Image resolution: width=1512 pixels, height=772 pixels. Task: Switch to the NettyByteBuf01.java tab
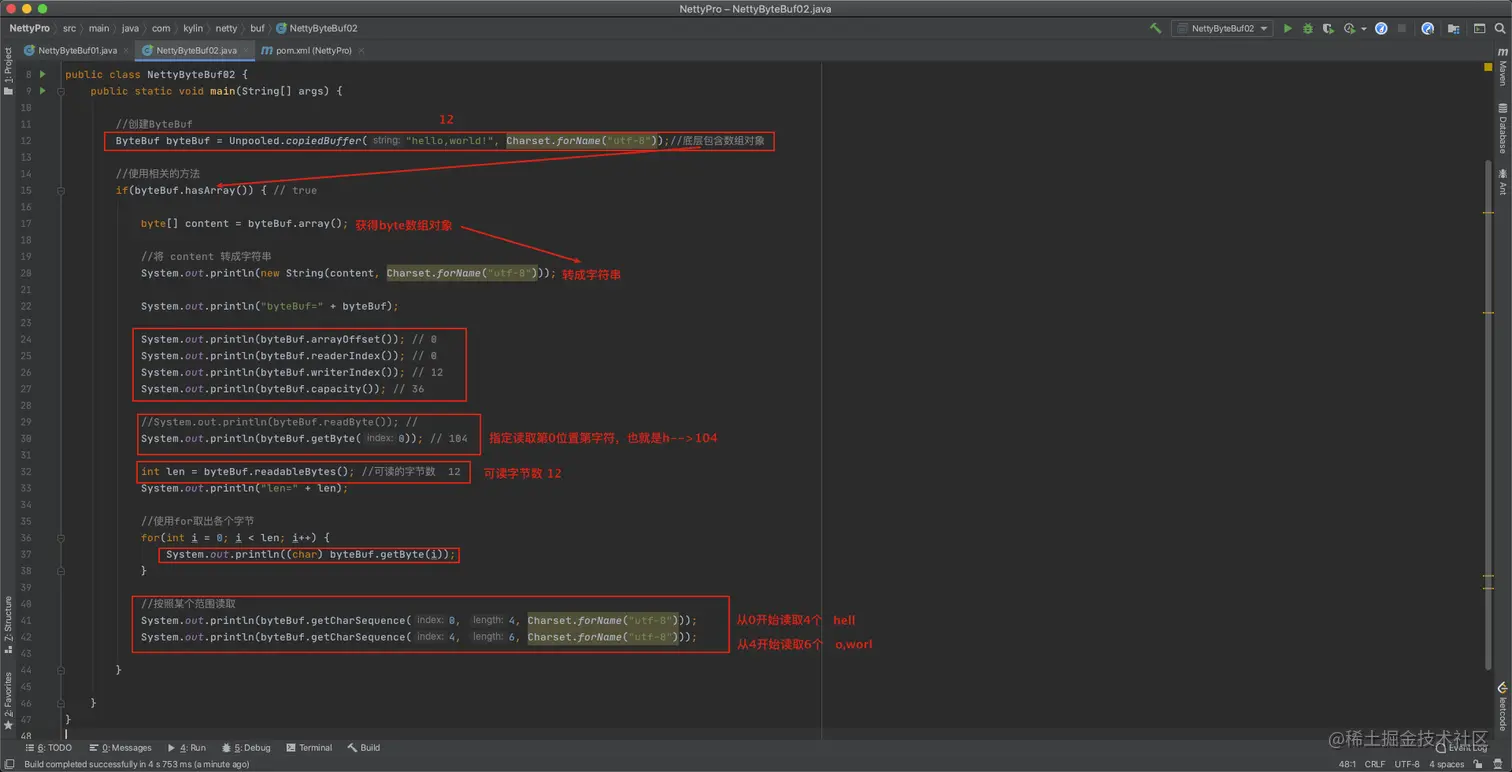[77, 50]
